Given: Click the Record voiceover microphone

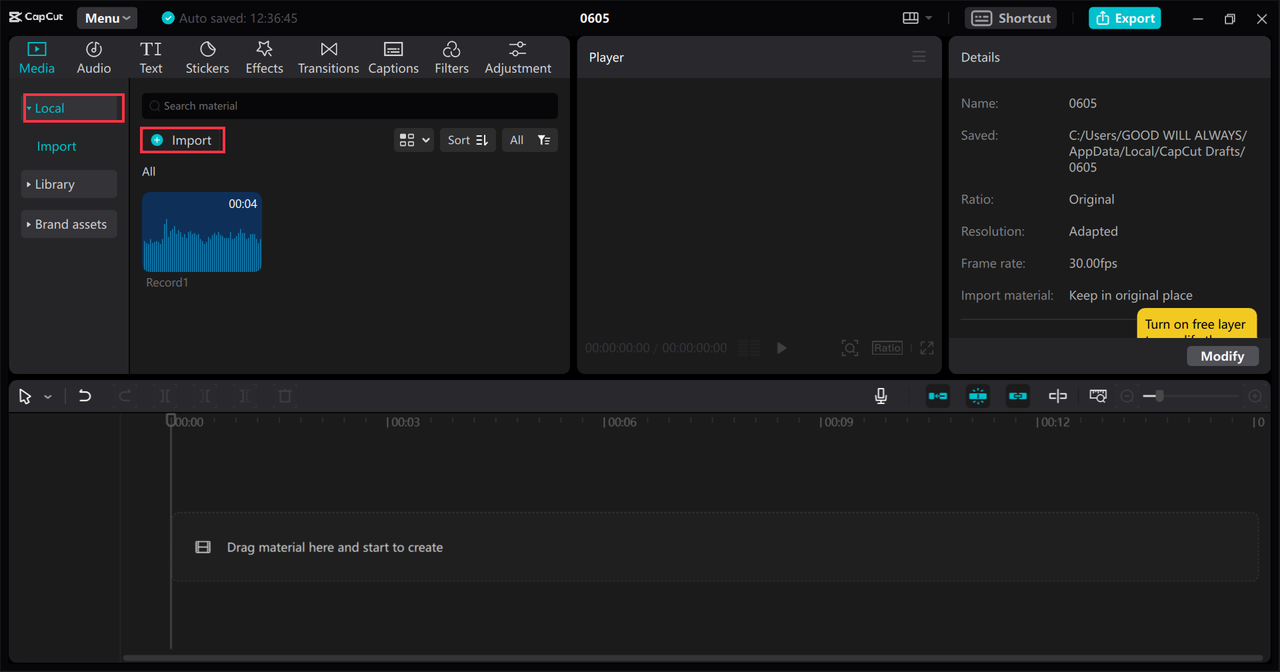Looking at the screenshot, I should click(x=881, y=396).
